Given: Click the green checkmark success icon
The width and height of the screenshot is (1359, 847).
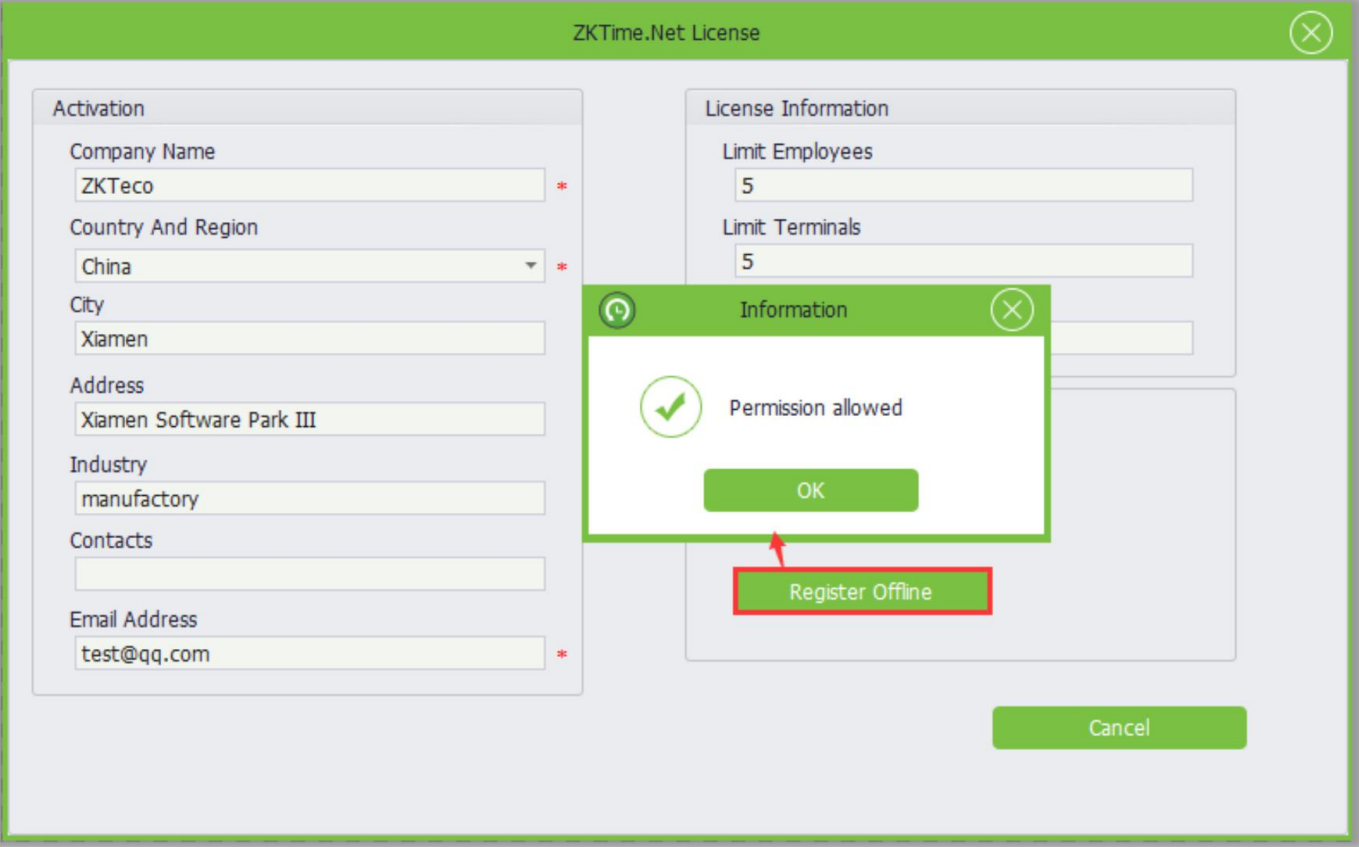Looking at the screenshot, I should (x=670, y=407).
